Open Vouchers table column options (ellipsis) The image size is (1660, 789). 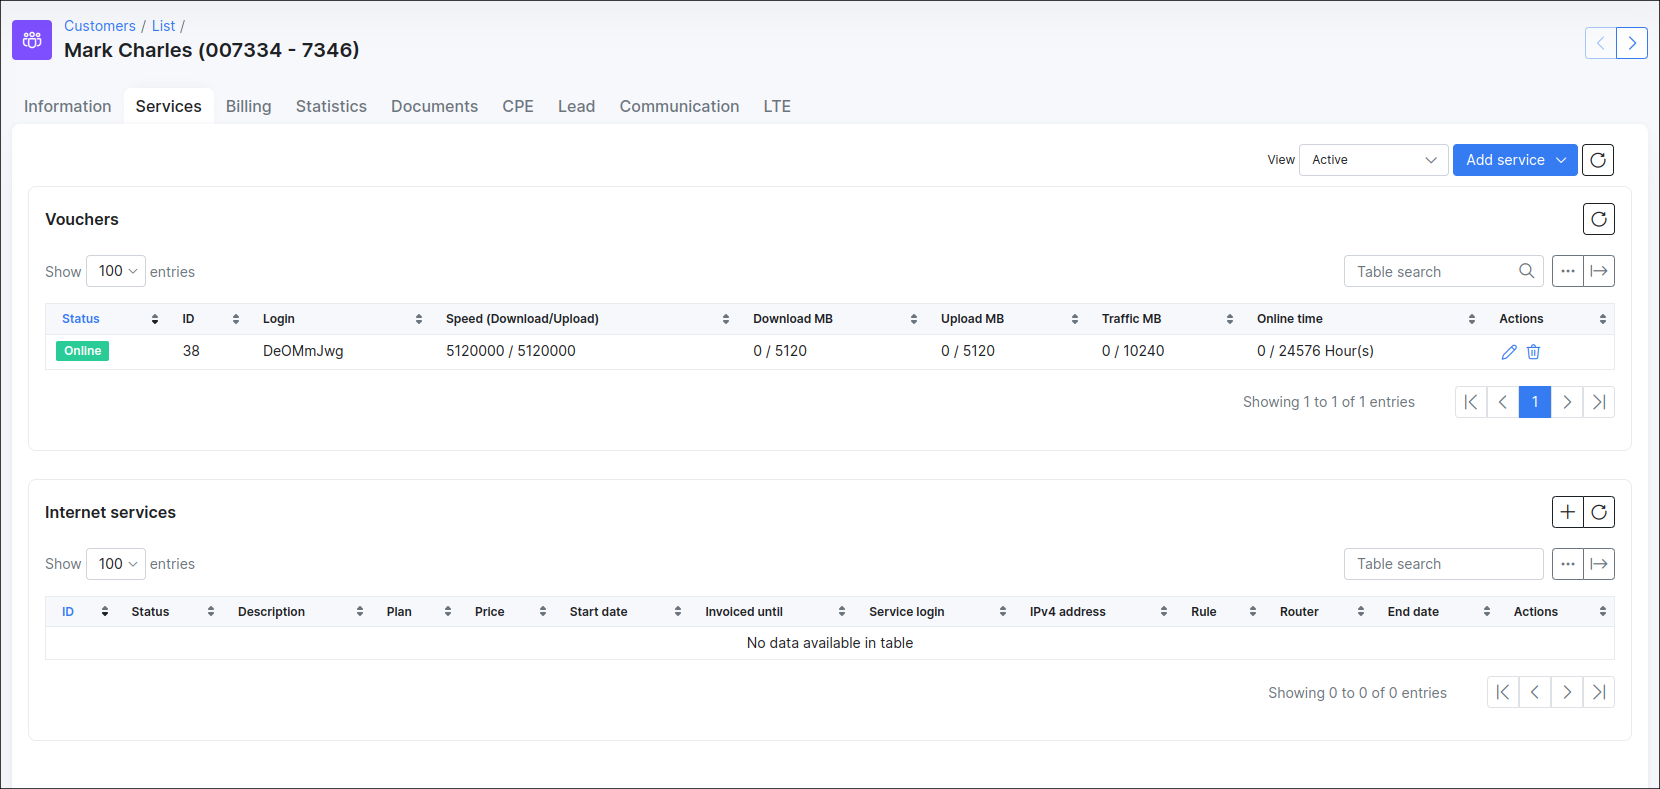tap(1567, 271)
